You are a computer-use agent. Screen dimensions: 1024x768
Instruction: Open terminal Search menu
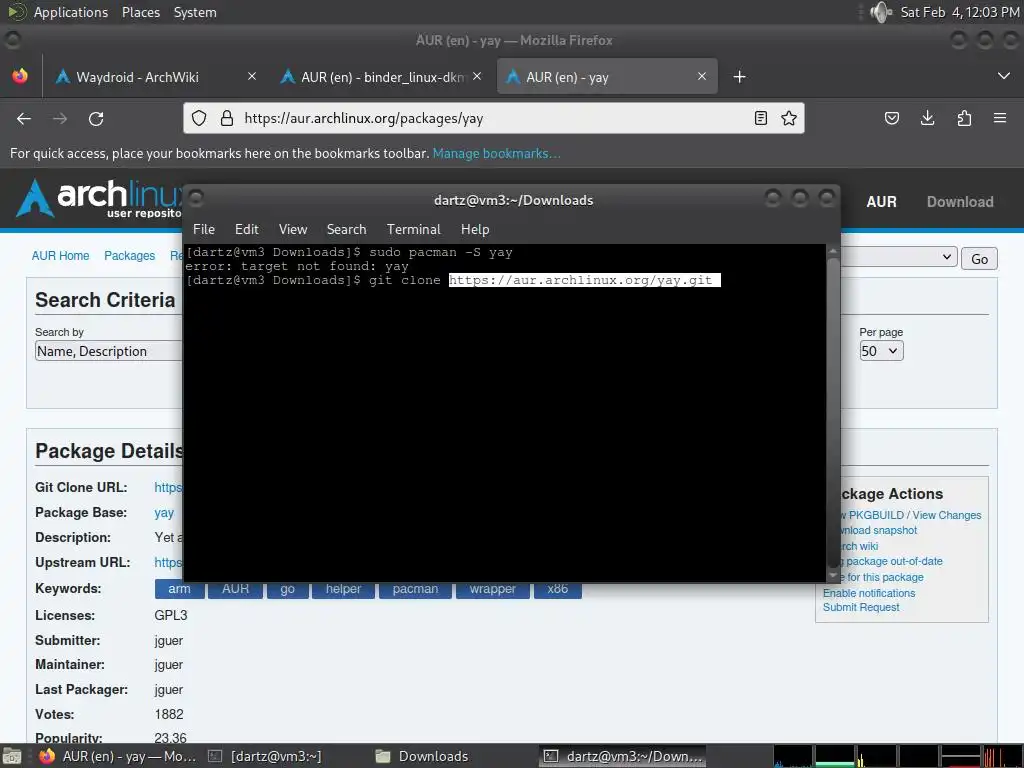click(346, 229)
